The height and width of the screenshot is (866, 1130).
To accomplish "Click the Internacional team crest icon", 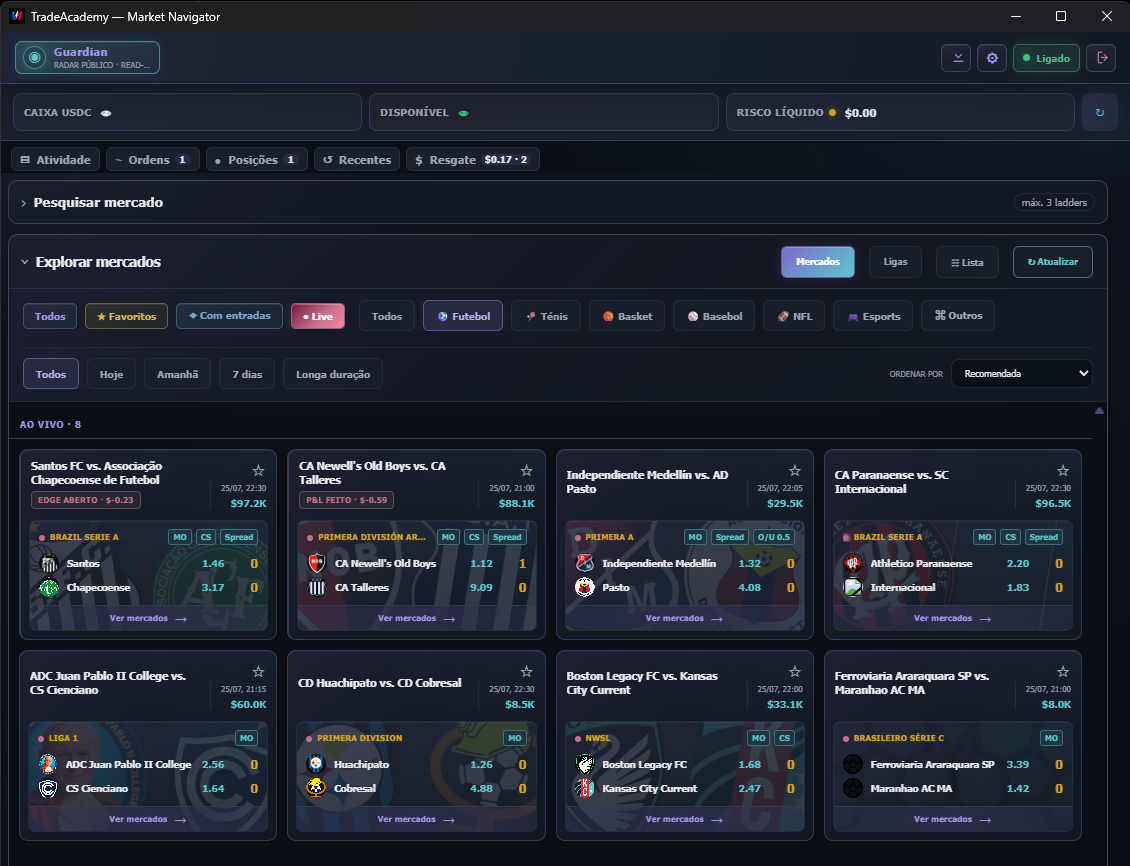I will click(853, 588).
